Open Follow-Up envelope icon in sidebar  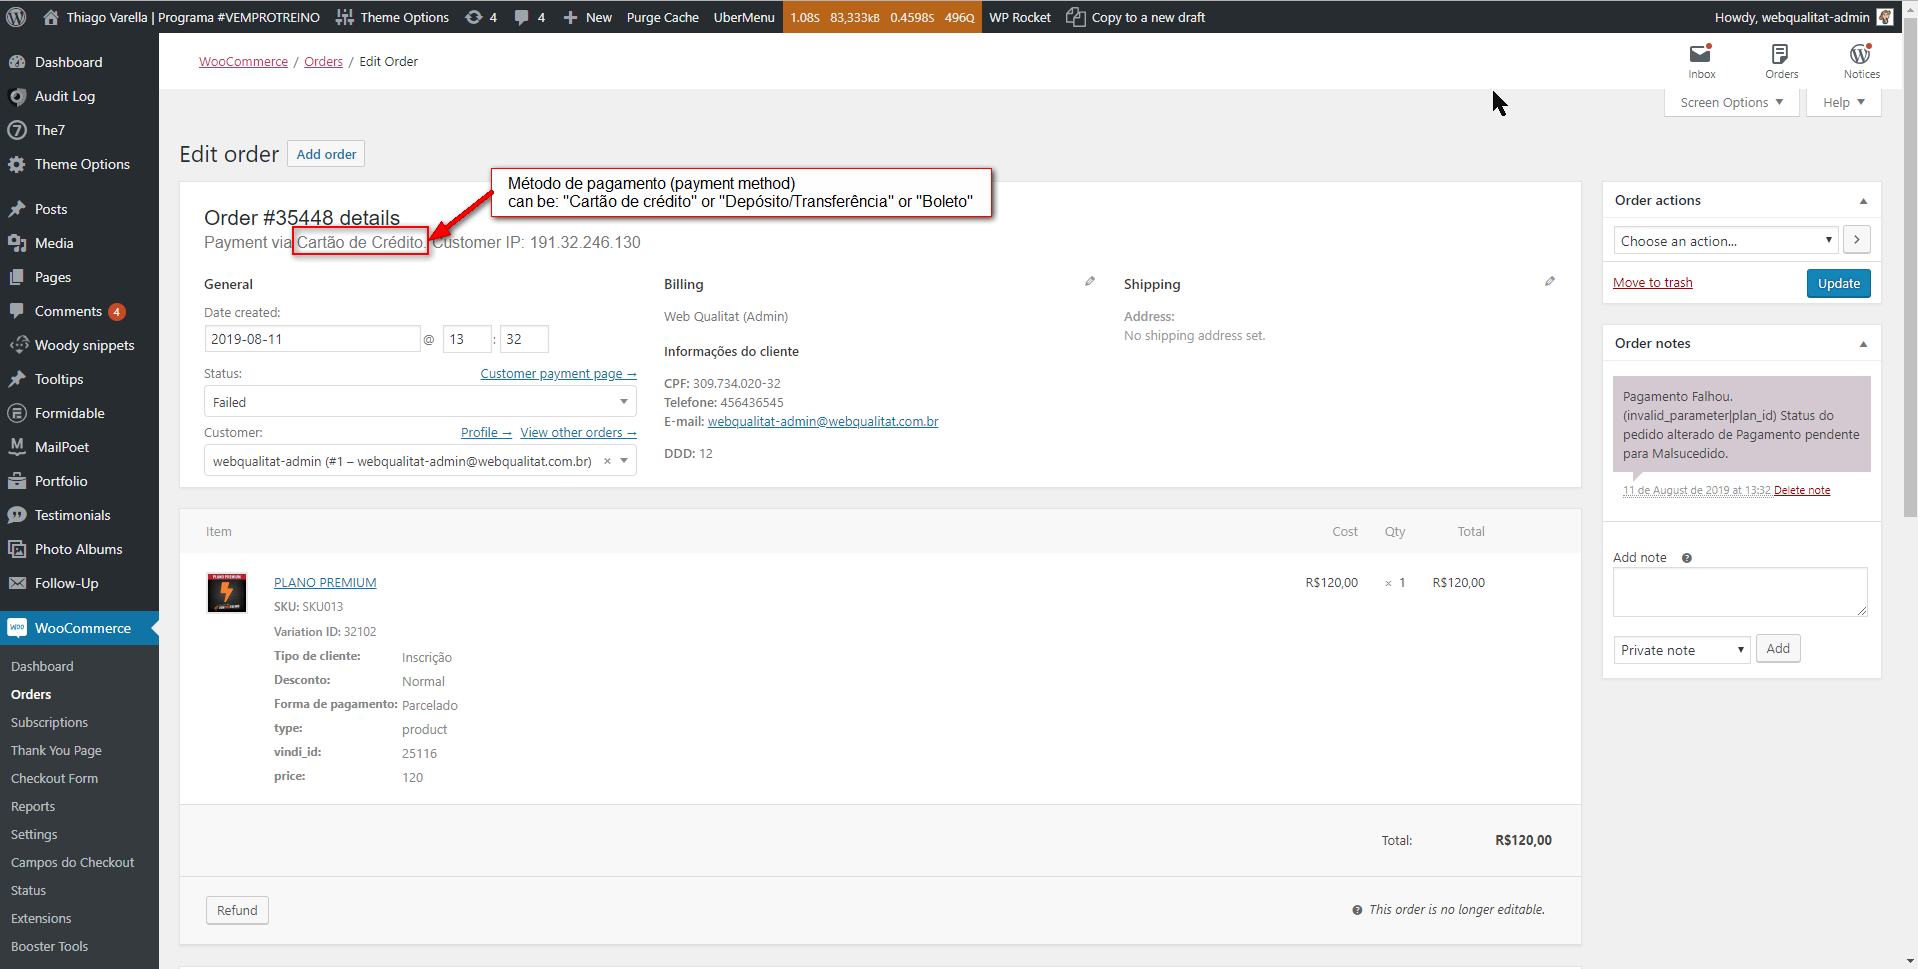point(17,583)
